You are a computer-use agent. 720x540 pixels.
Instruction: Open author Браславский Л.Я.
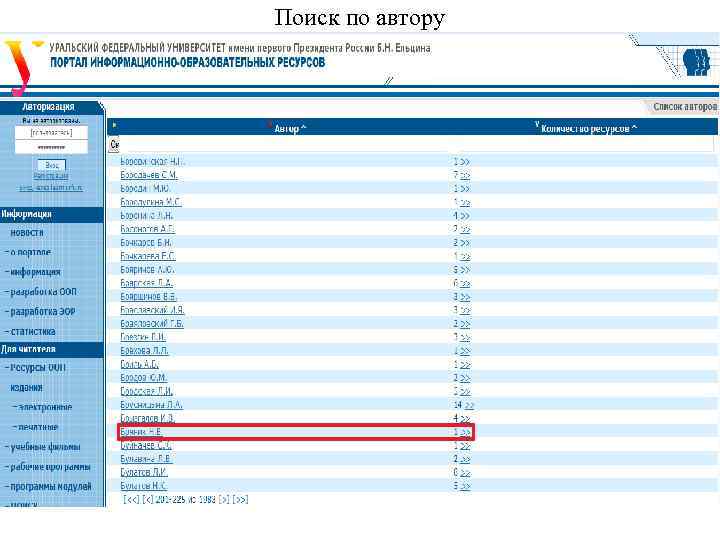152,310
